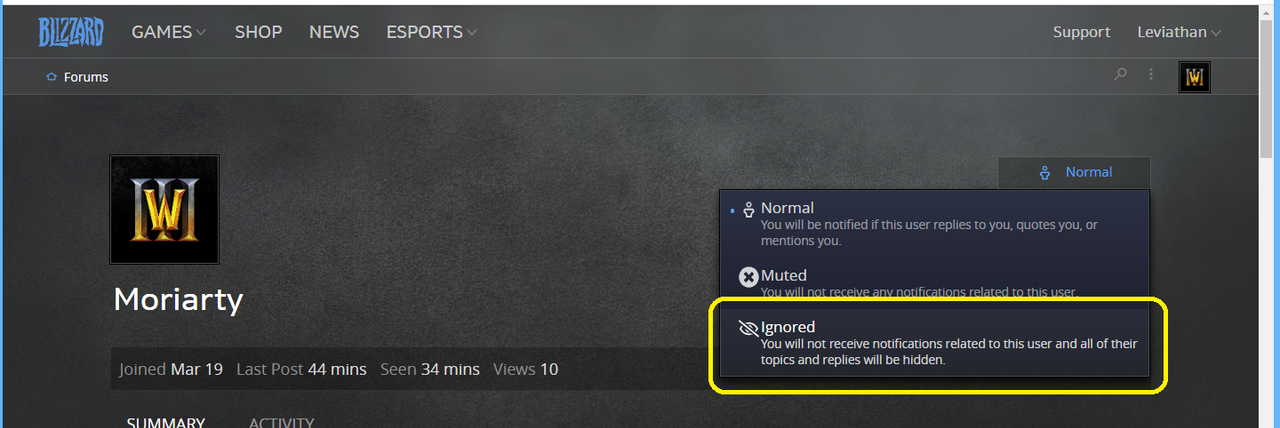Choose Ignored to hide this user's posts

[934, 343]
